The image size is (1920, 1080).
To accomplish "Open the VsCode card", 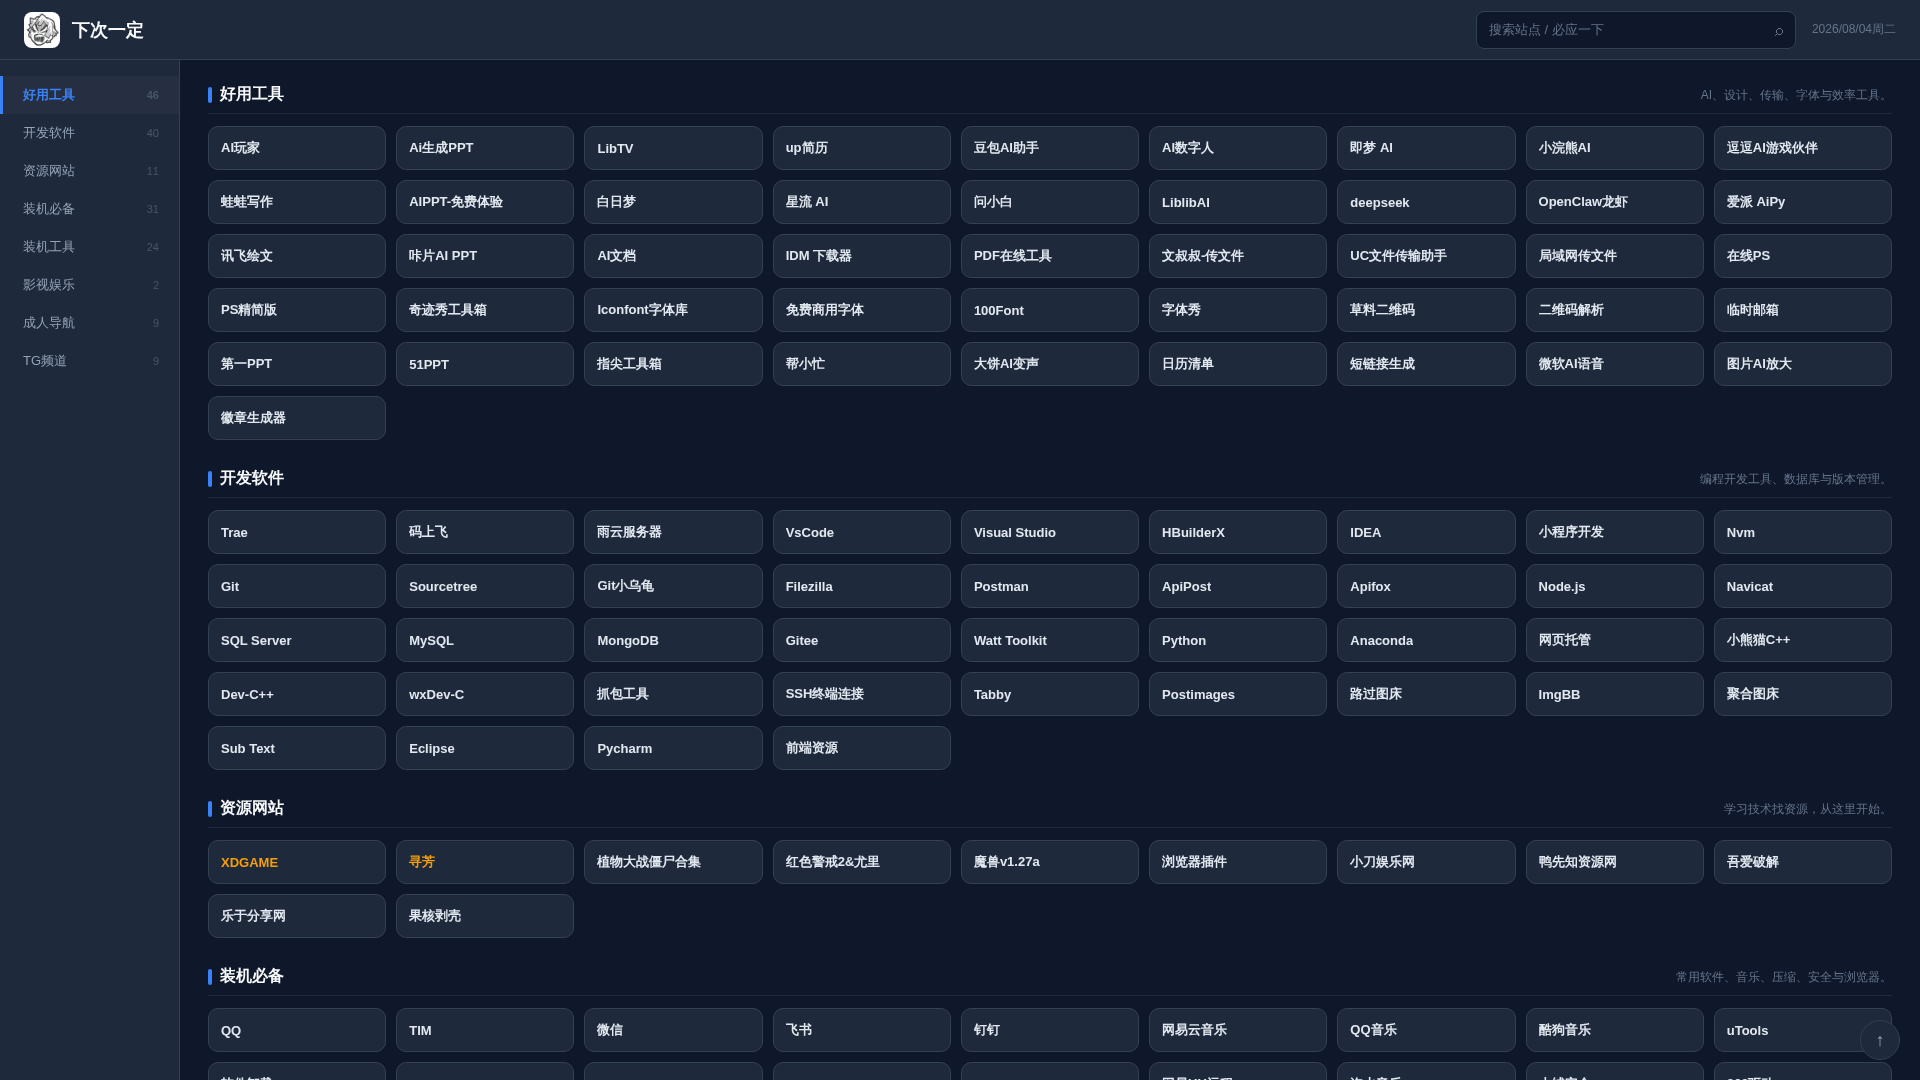I will pos(862,532).
